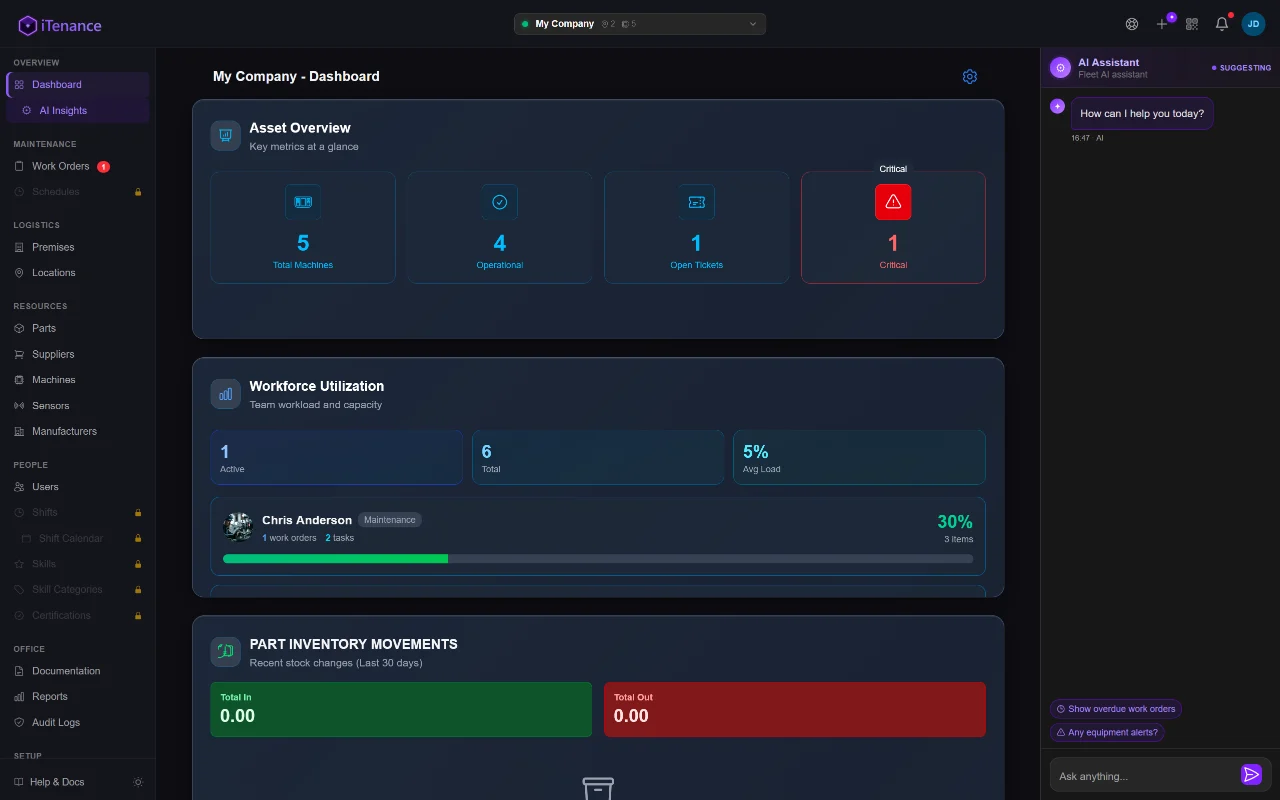Click the iTenance logo

60,25
